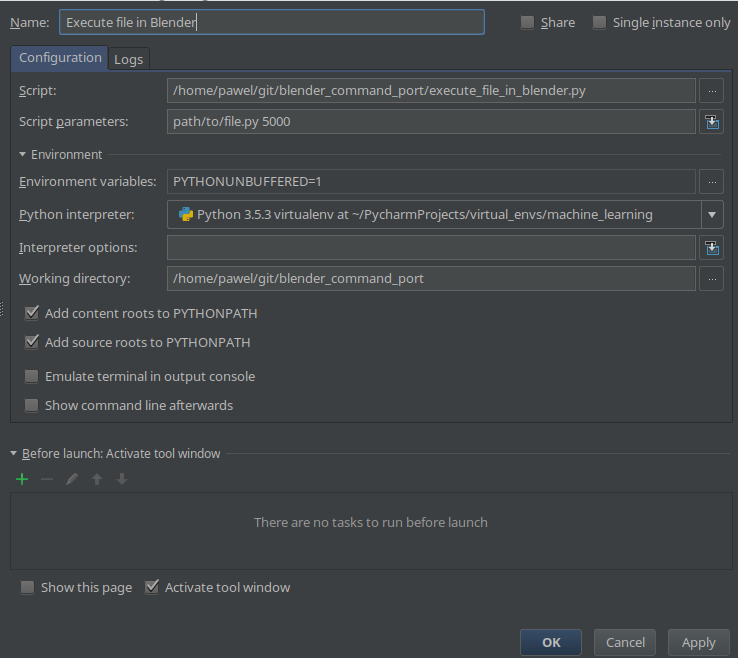Click the Environment variables field
Screen dimensions: 738x658
[x=431, y=181]
